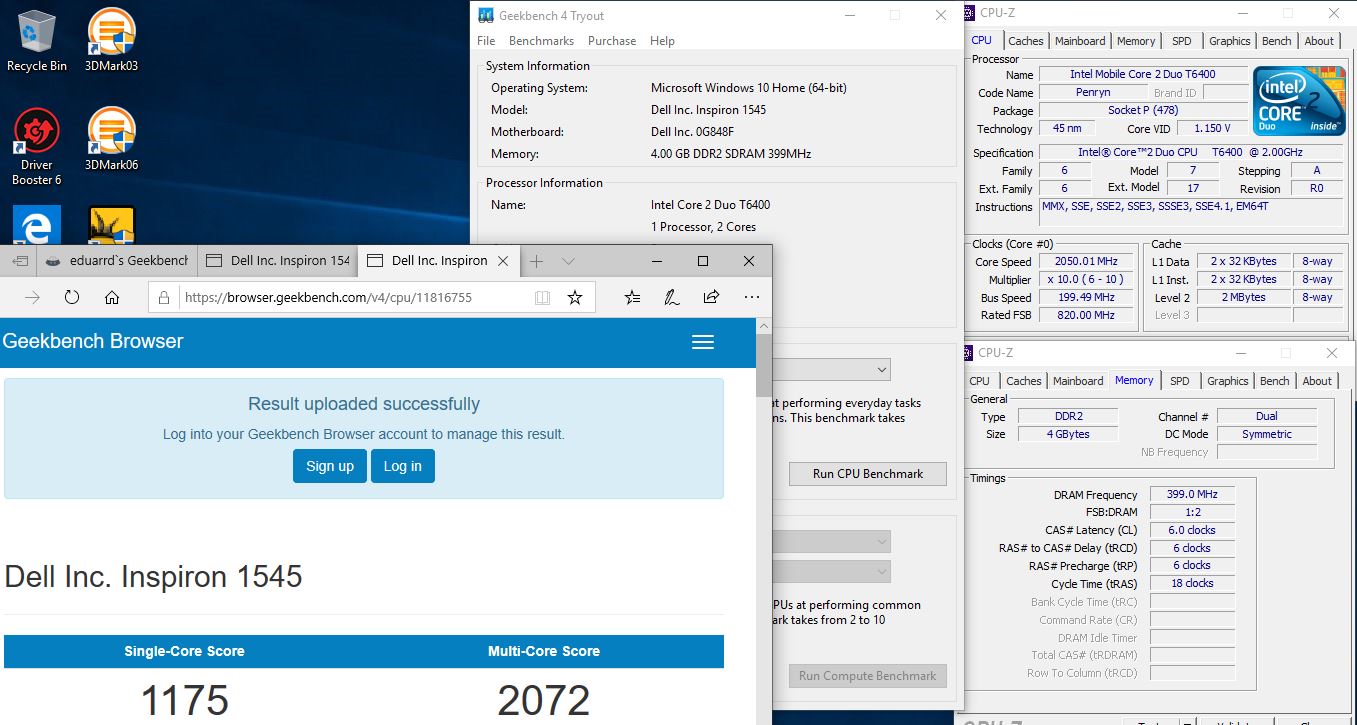Refresh the Geekbench Browser page
The image size is (1357, 725).
coord(72,297)
